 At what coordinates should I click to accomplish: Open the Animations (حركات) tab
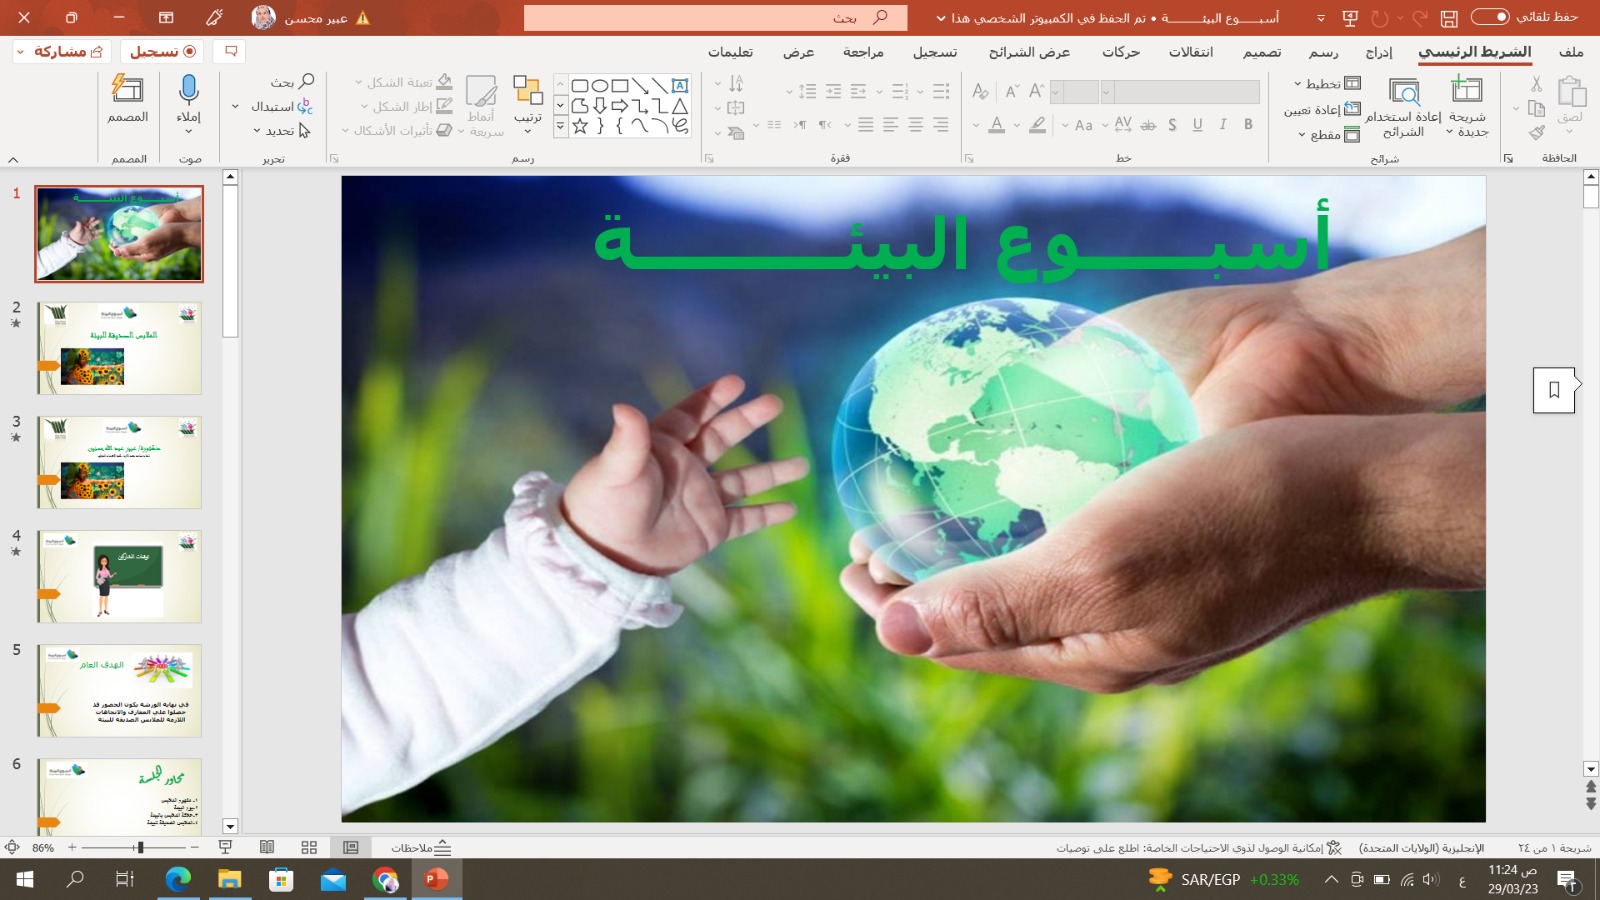(1121, 52)
